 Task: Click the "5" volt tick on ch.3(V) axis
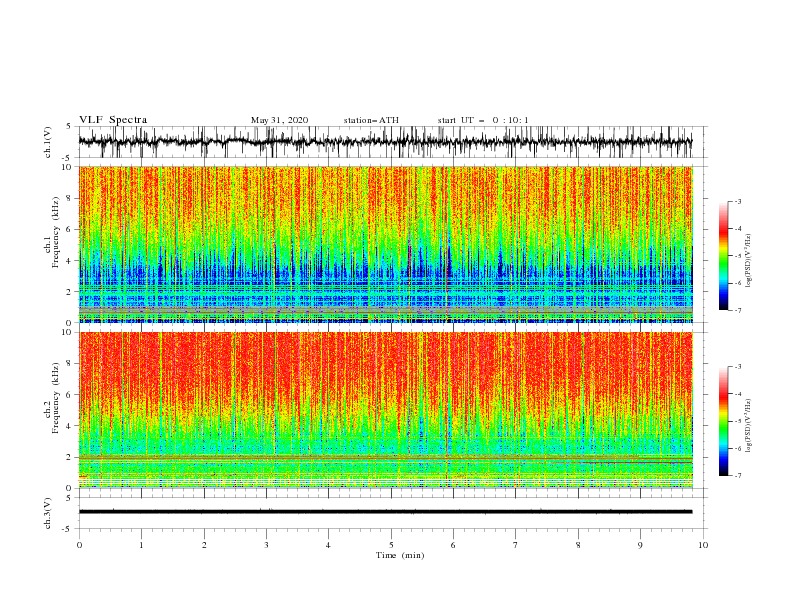[x=70, y=498]
